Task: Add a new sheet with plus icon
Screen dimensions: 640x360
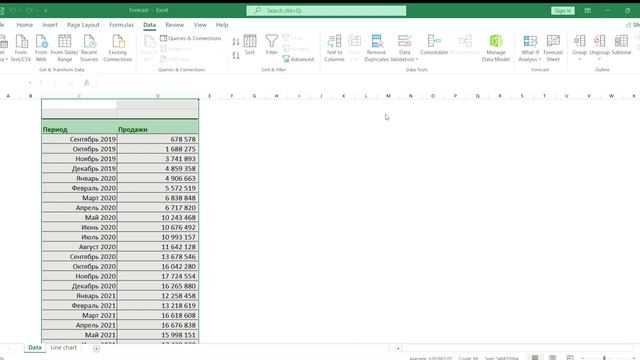Action: 96,348
